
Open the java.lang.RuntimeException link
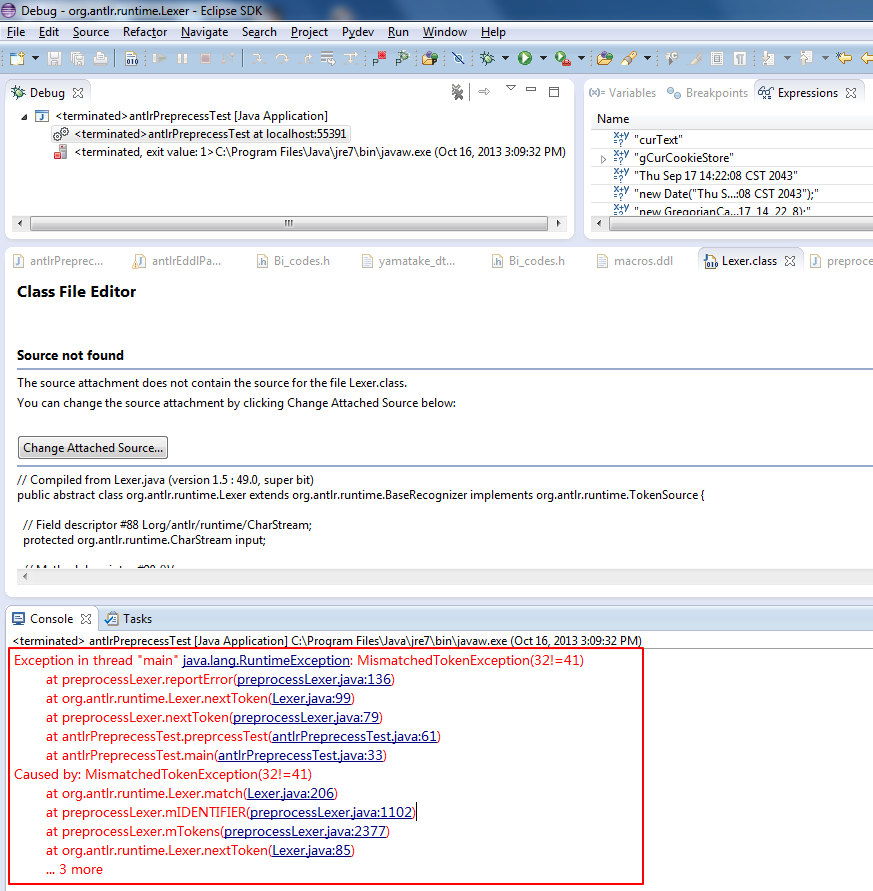pos(265,660)
